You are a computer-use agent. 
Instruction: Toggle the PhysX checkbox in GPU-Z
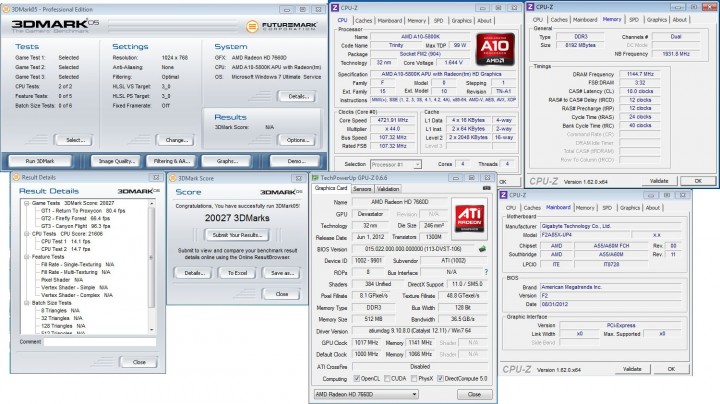click(x=414, y=379)
